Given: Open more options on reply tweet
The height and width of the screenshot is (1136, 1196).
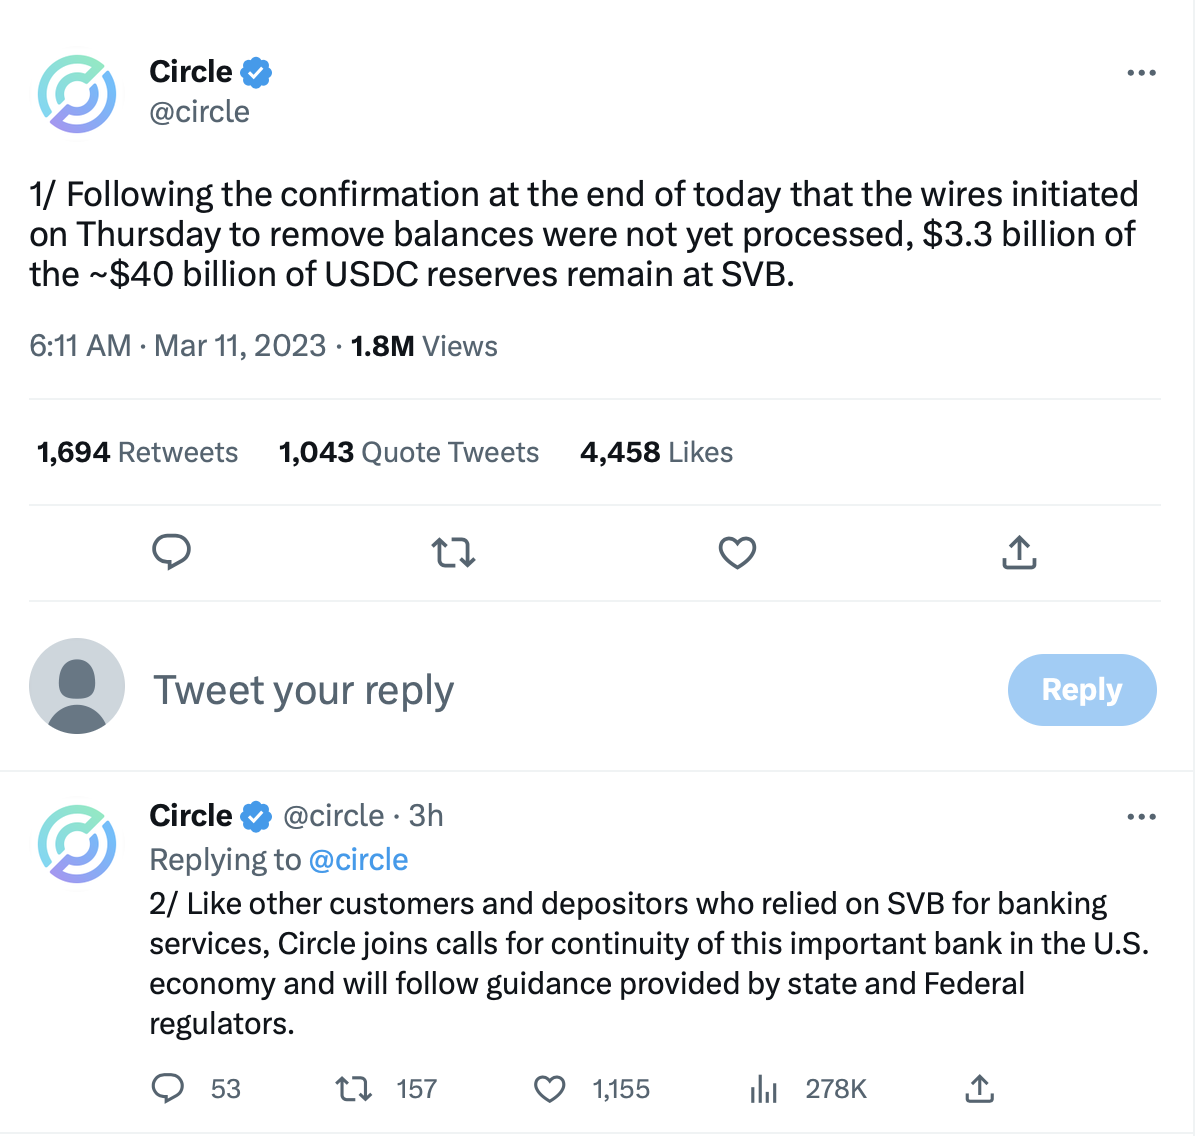Looking at the screenshot, I should pos(1141,817).
